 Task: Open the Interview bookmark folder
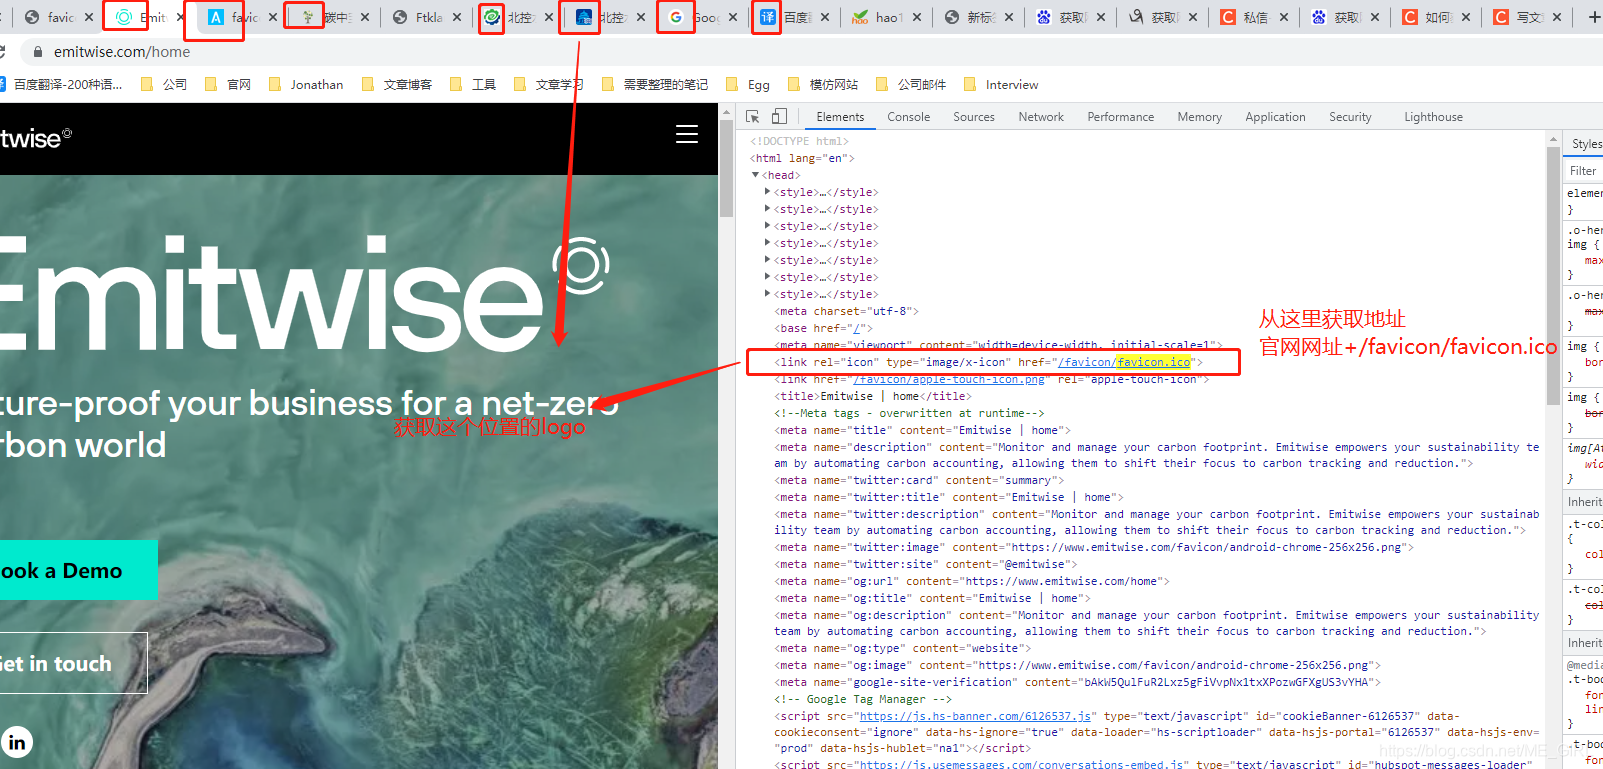(x=1001, y=85)
